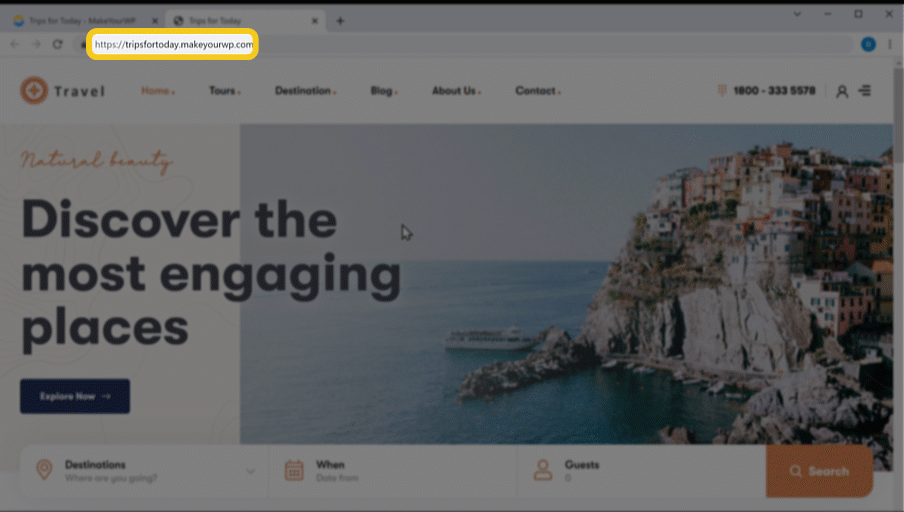The height and width of the screenshot is (512, 904).
Task: Expand the Destinations dropdown
Action: pos(250,470)
